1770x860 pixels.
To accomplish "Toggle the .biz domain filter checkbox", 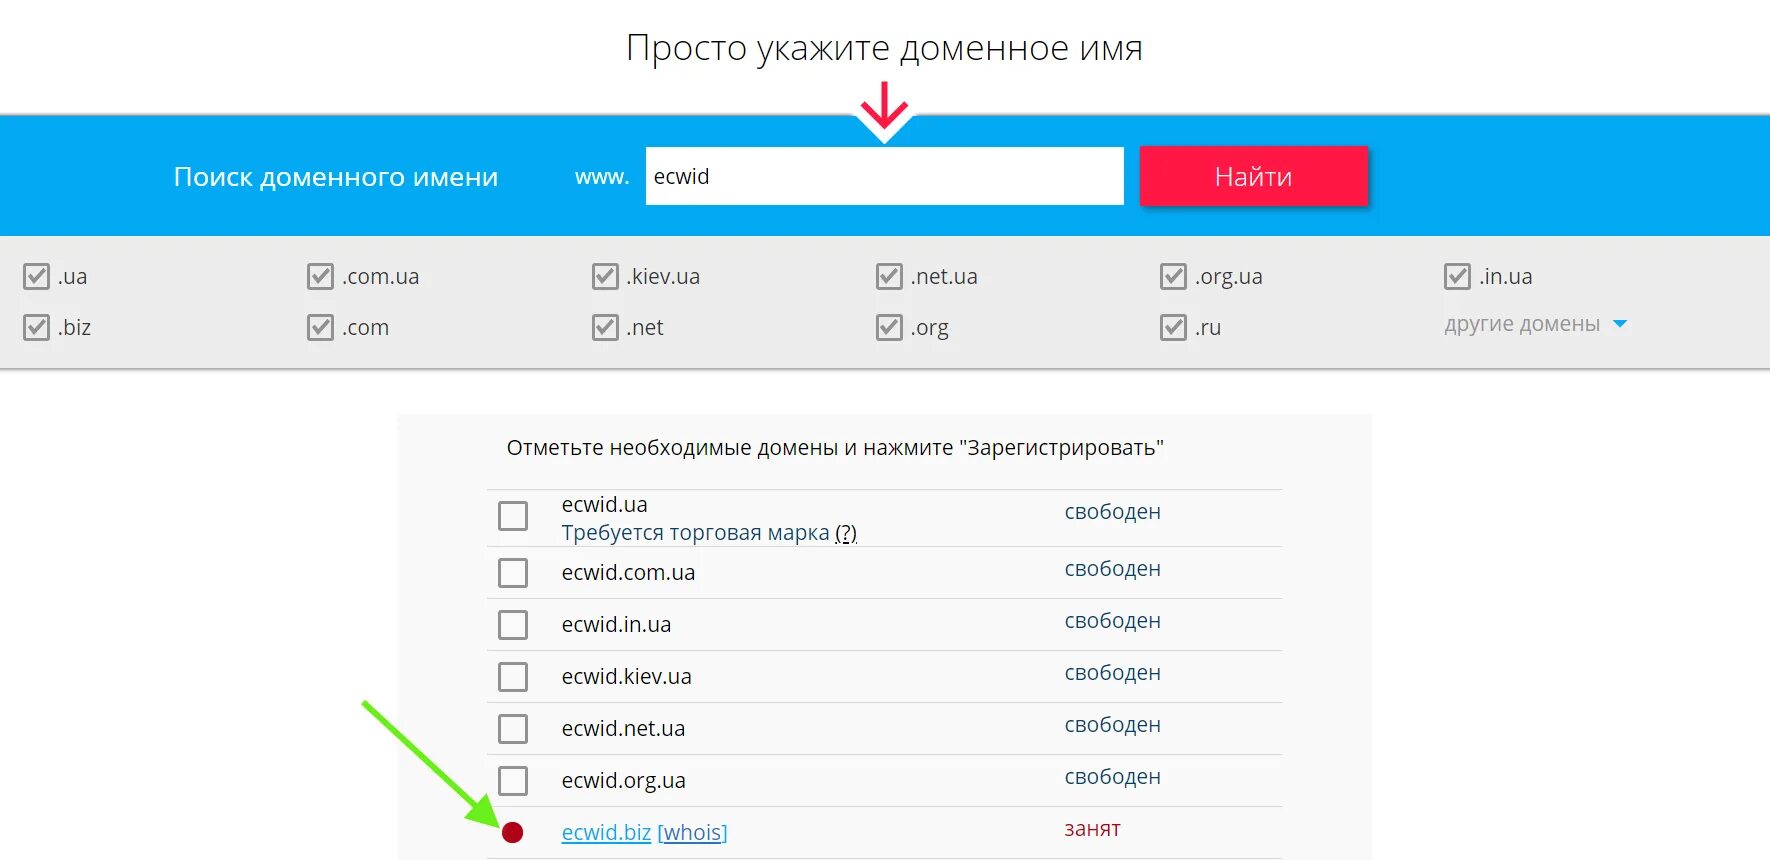I will pos(36,328).
